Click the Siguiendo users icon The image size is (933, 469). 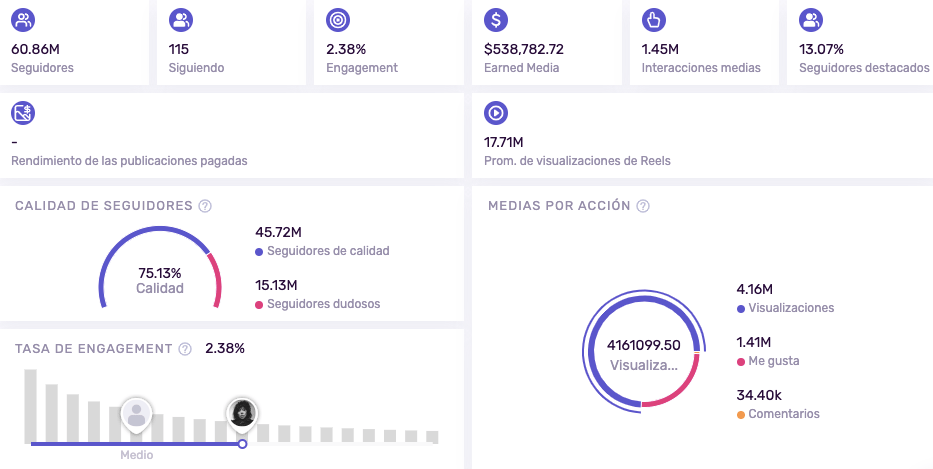pos(181,20)
